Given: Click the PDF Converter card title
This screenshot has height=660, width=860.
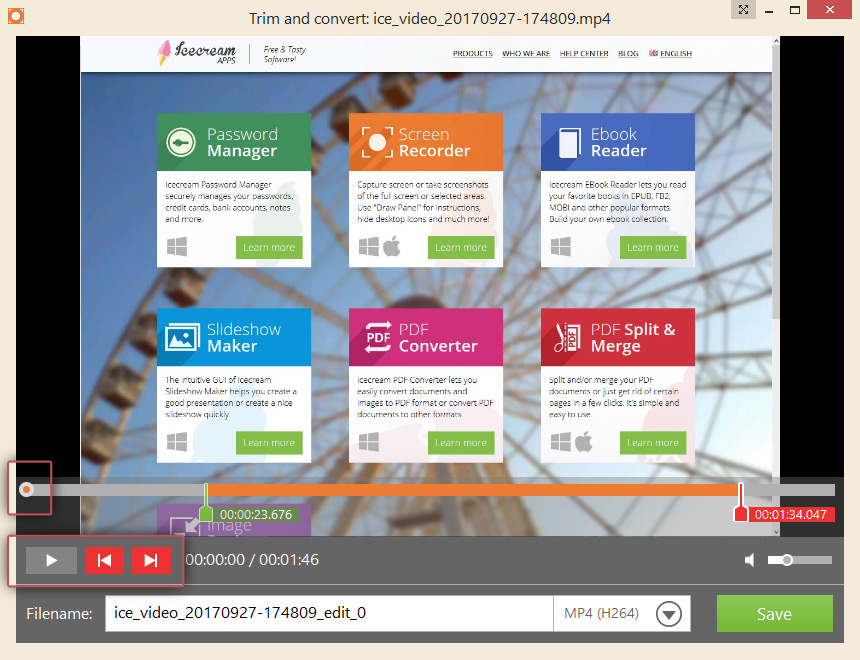Looking at the screenshot, I should pyautogui.click(x=438, y=338).
